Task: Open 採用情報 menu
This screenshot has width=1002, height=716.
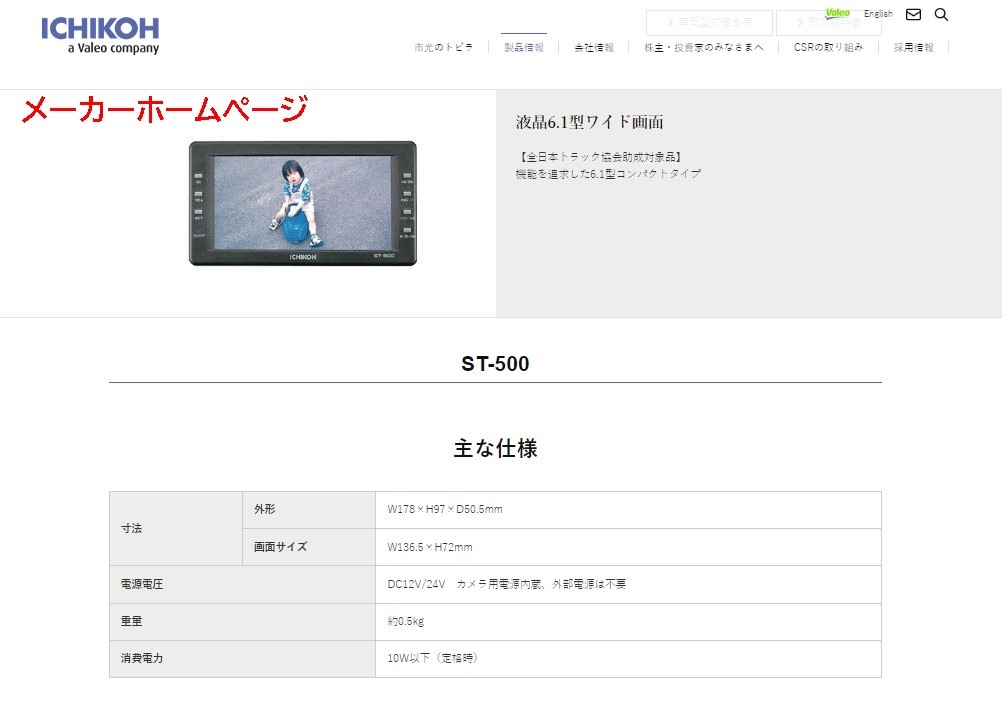Action: (x=914, y=47)
